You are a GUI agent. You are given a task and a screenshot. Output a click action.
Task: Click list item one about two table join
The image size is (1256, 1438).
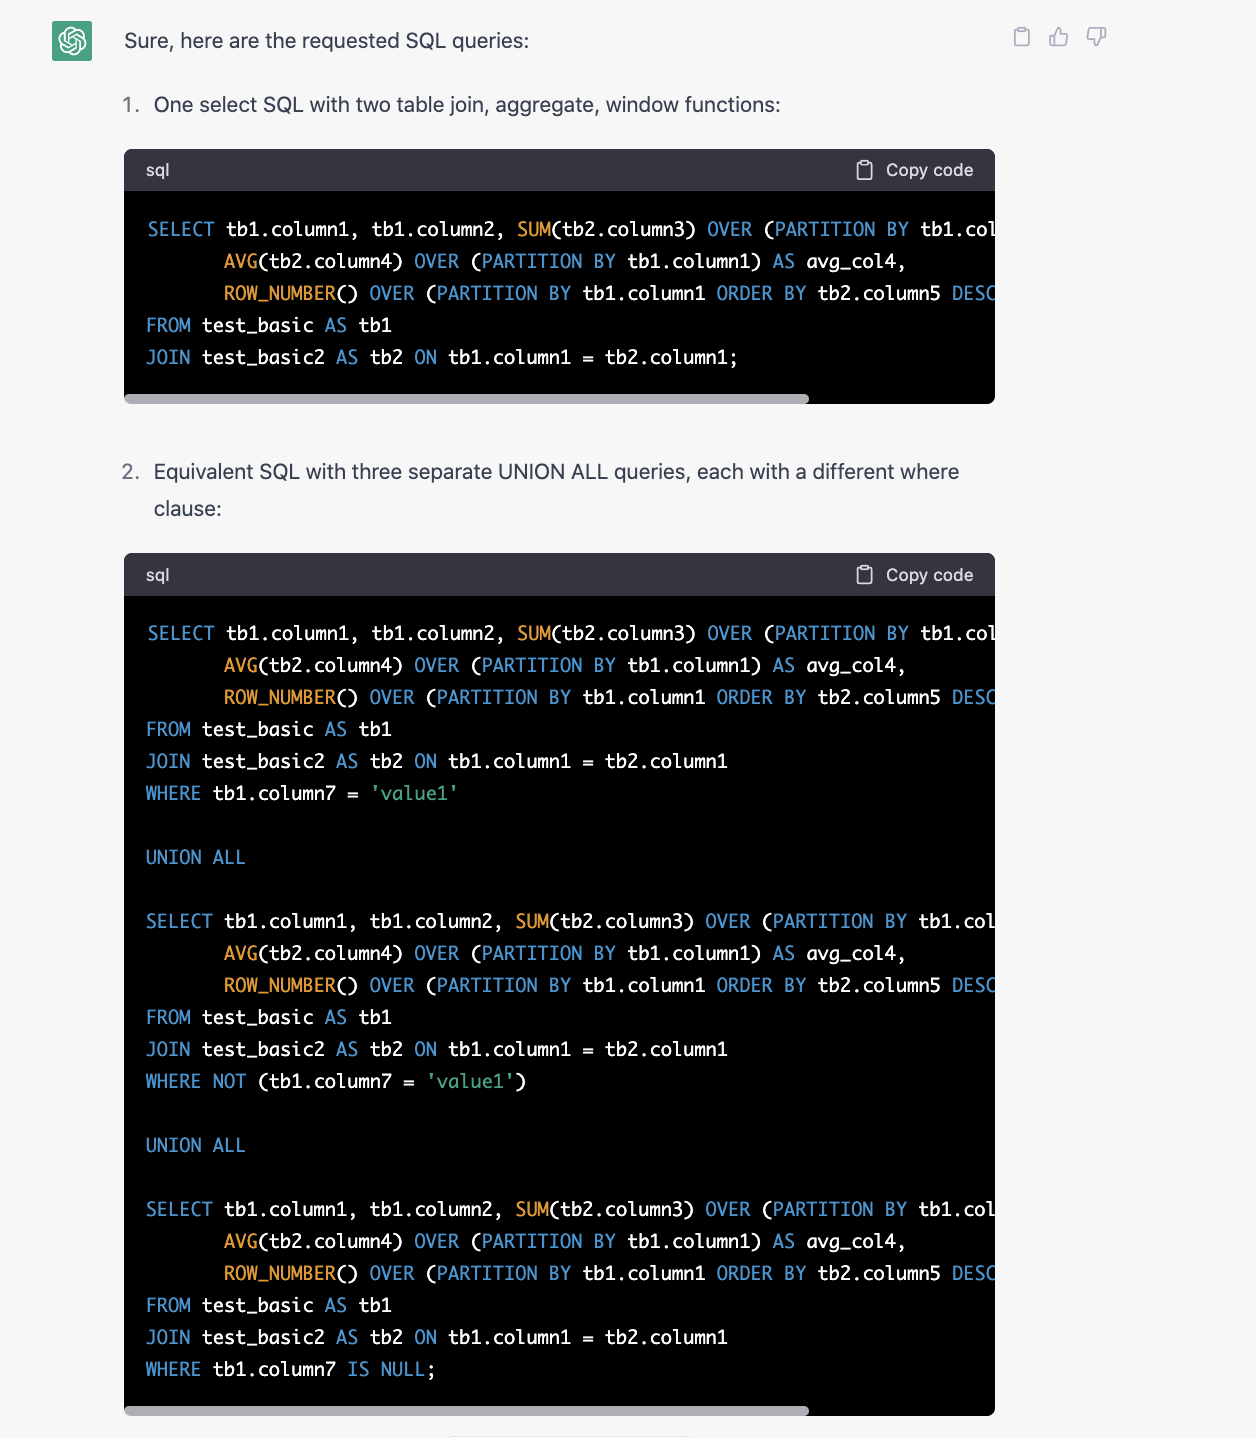tap(466, 105)
